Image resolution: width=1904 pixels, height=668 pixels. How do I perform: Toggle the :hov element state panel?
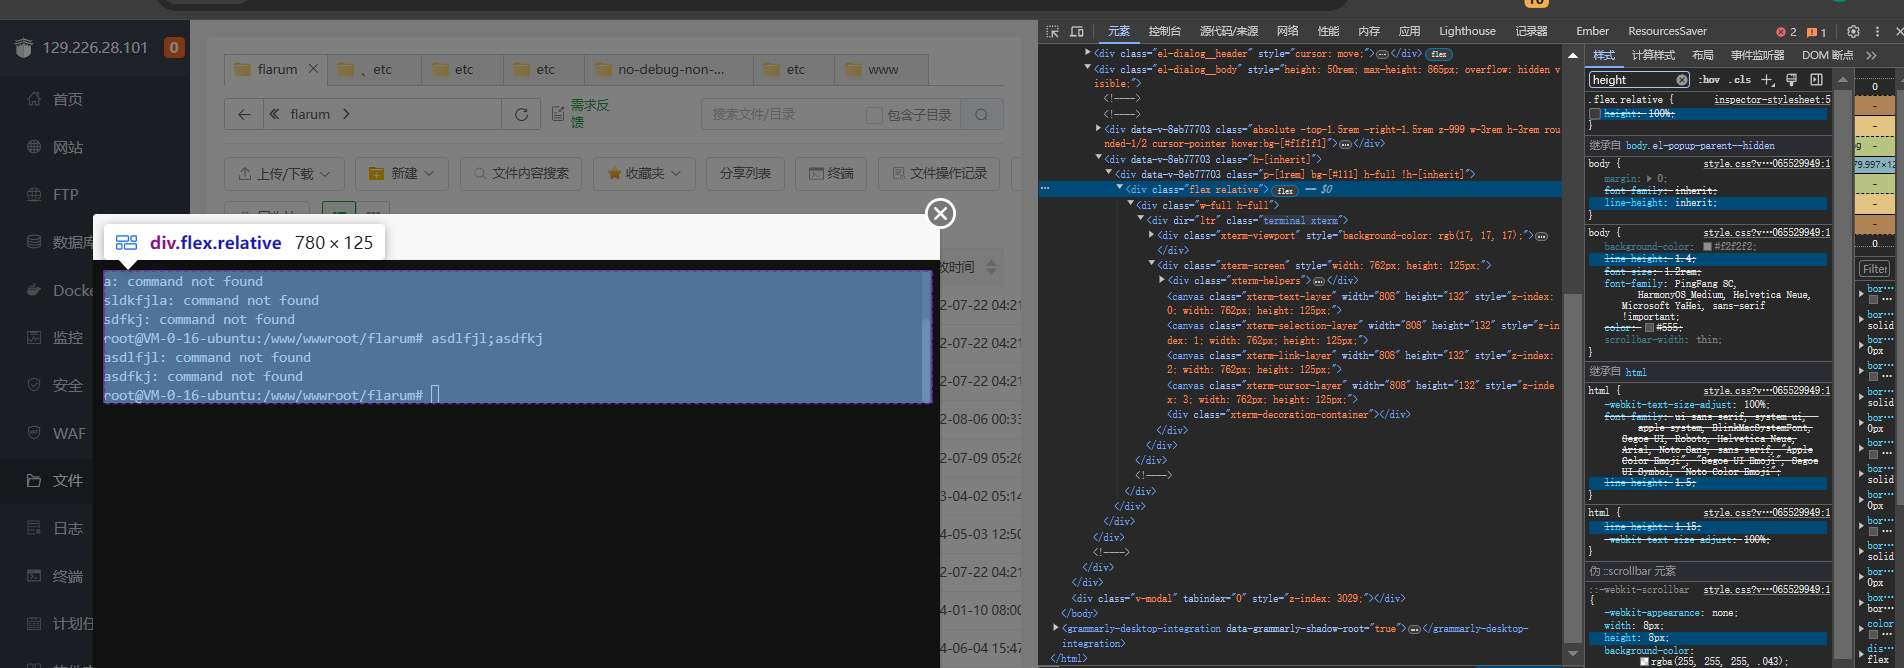pyautogui.click(x=1709, y=80)
